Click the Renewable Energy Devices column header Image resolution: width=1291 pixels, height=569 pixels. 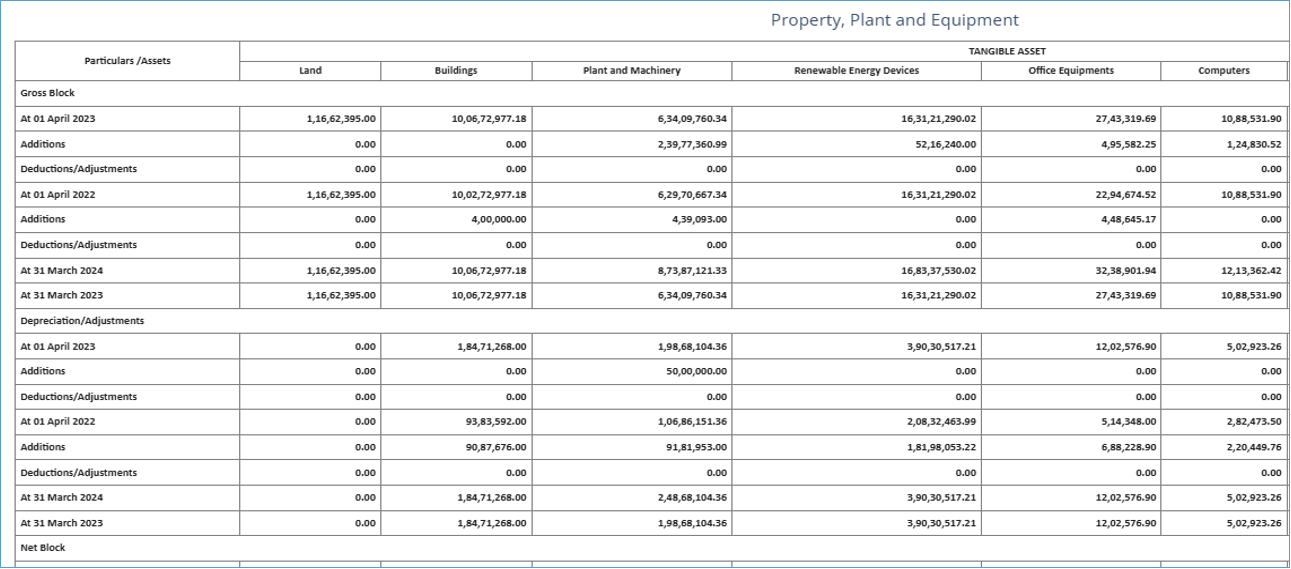(x=856, y=71)
